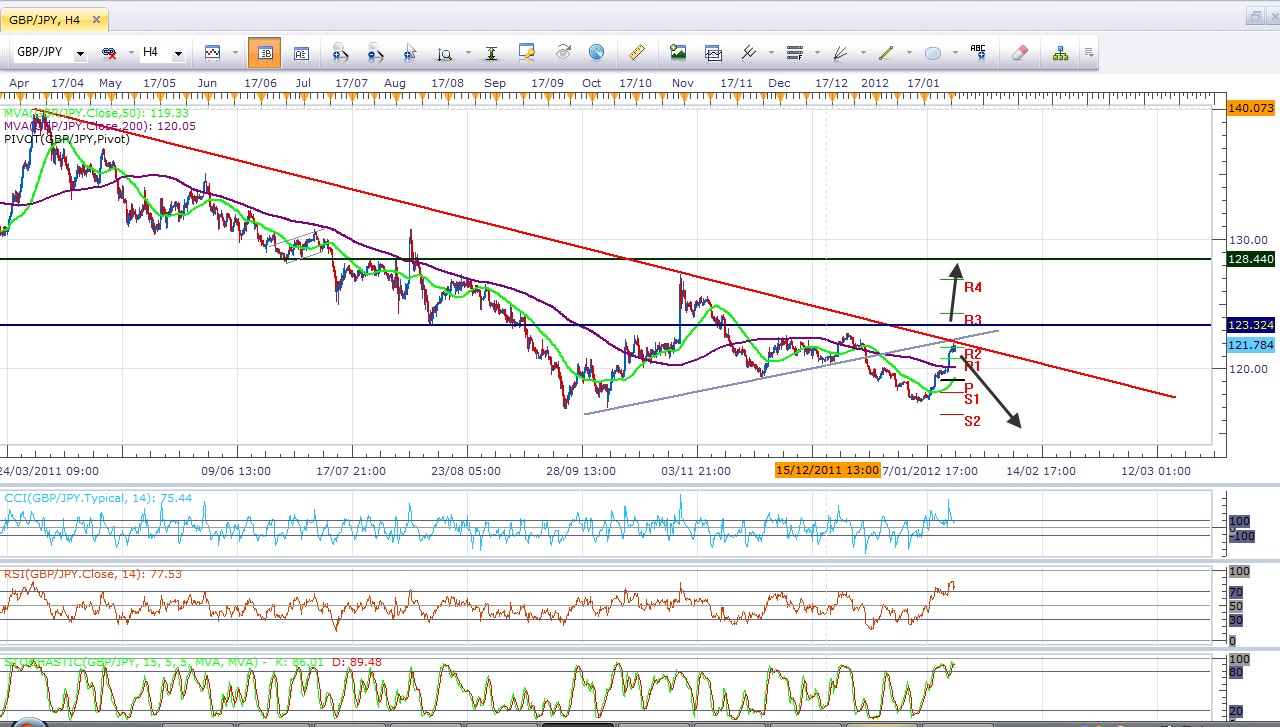
Task: Expand the ellipse shape dropdown arrow
Action: point(953,53)
